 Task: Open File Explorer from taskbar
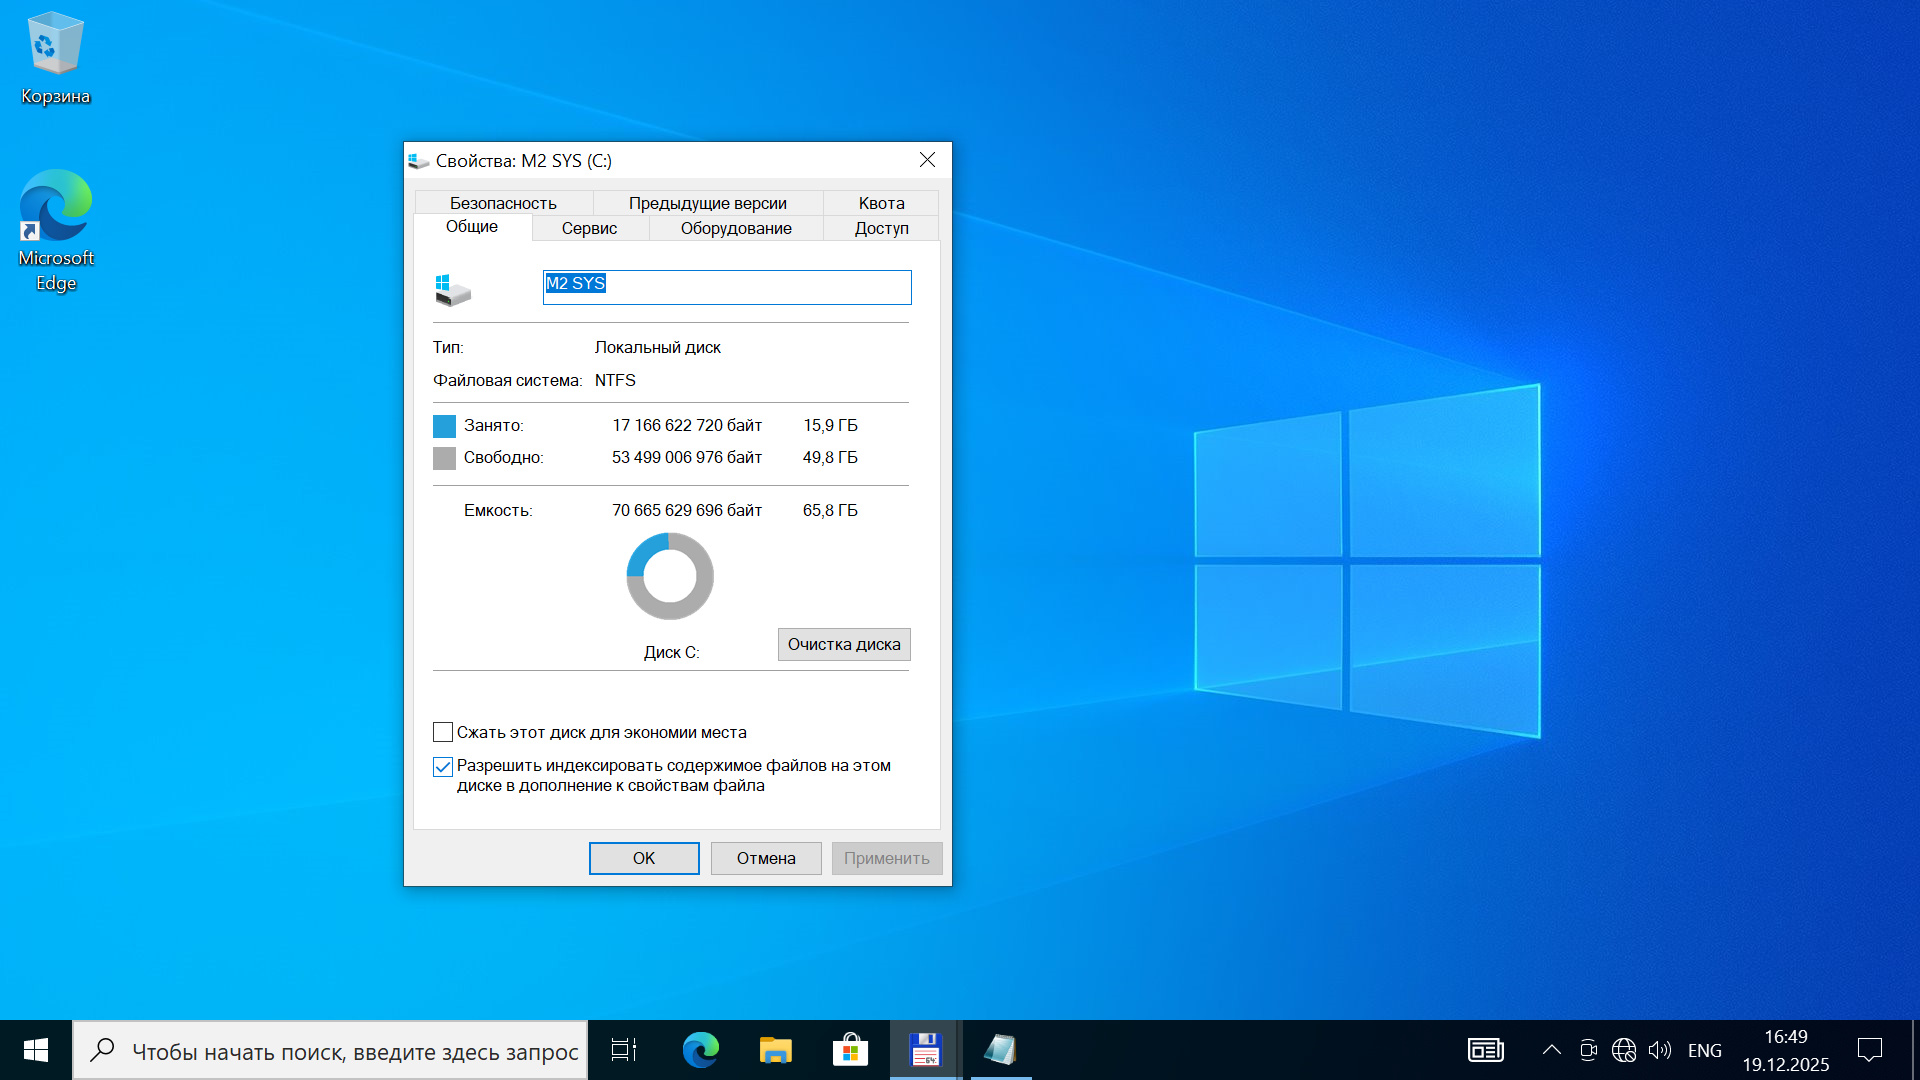(775, 1050)
